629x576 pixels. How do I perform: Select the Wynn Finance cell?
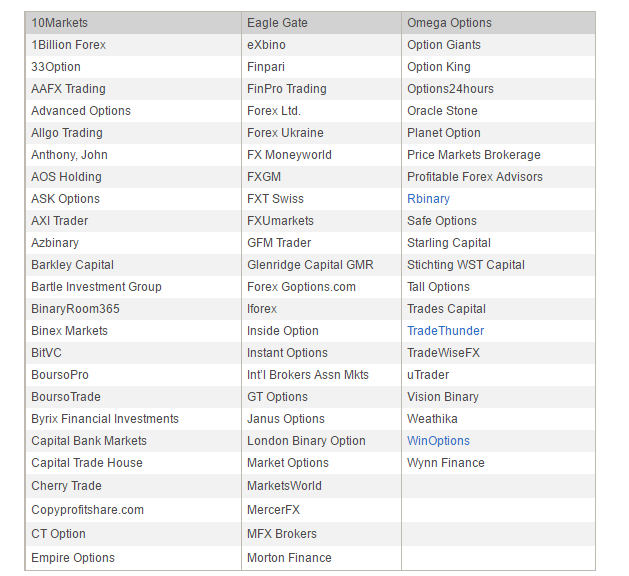[x=445, y=463]
